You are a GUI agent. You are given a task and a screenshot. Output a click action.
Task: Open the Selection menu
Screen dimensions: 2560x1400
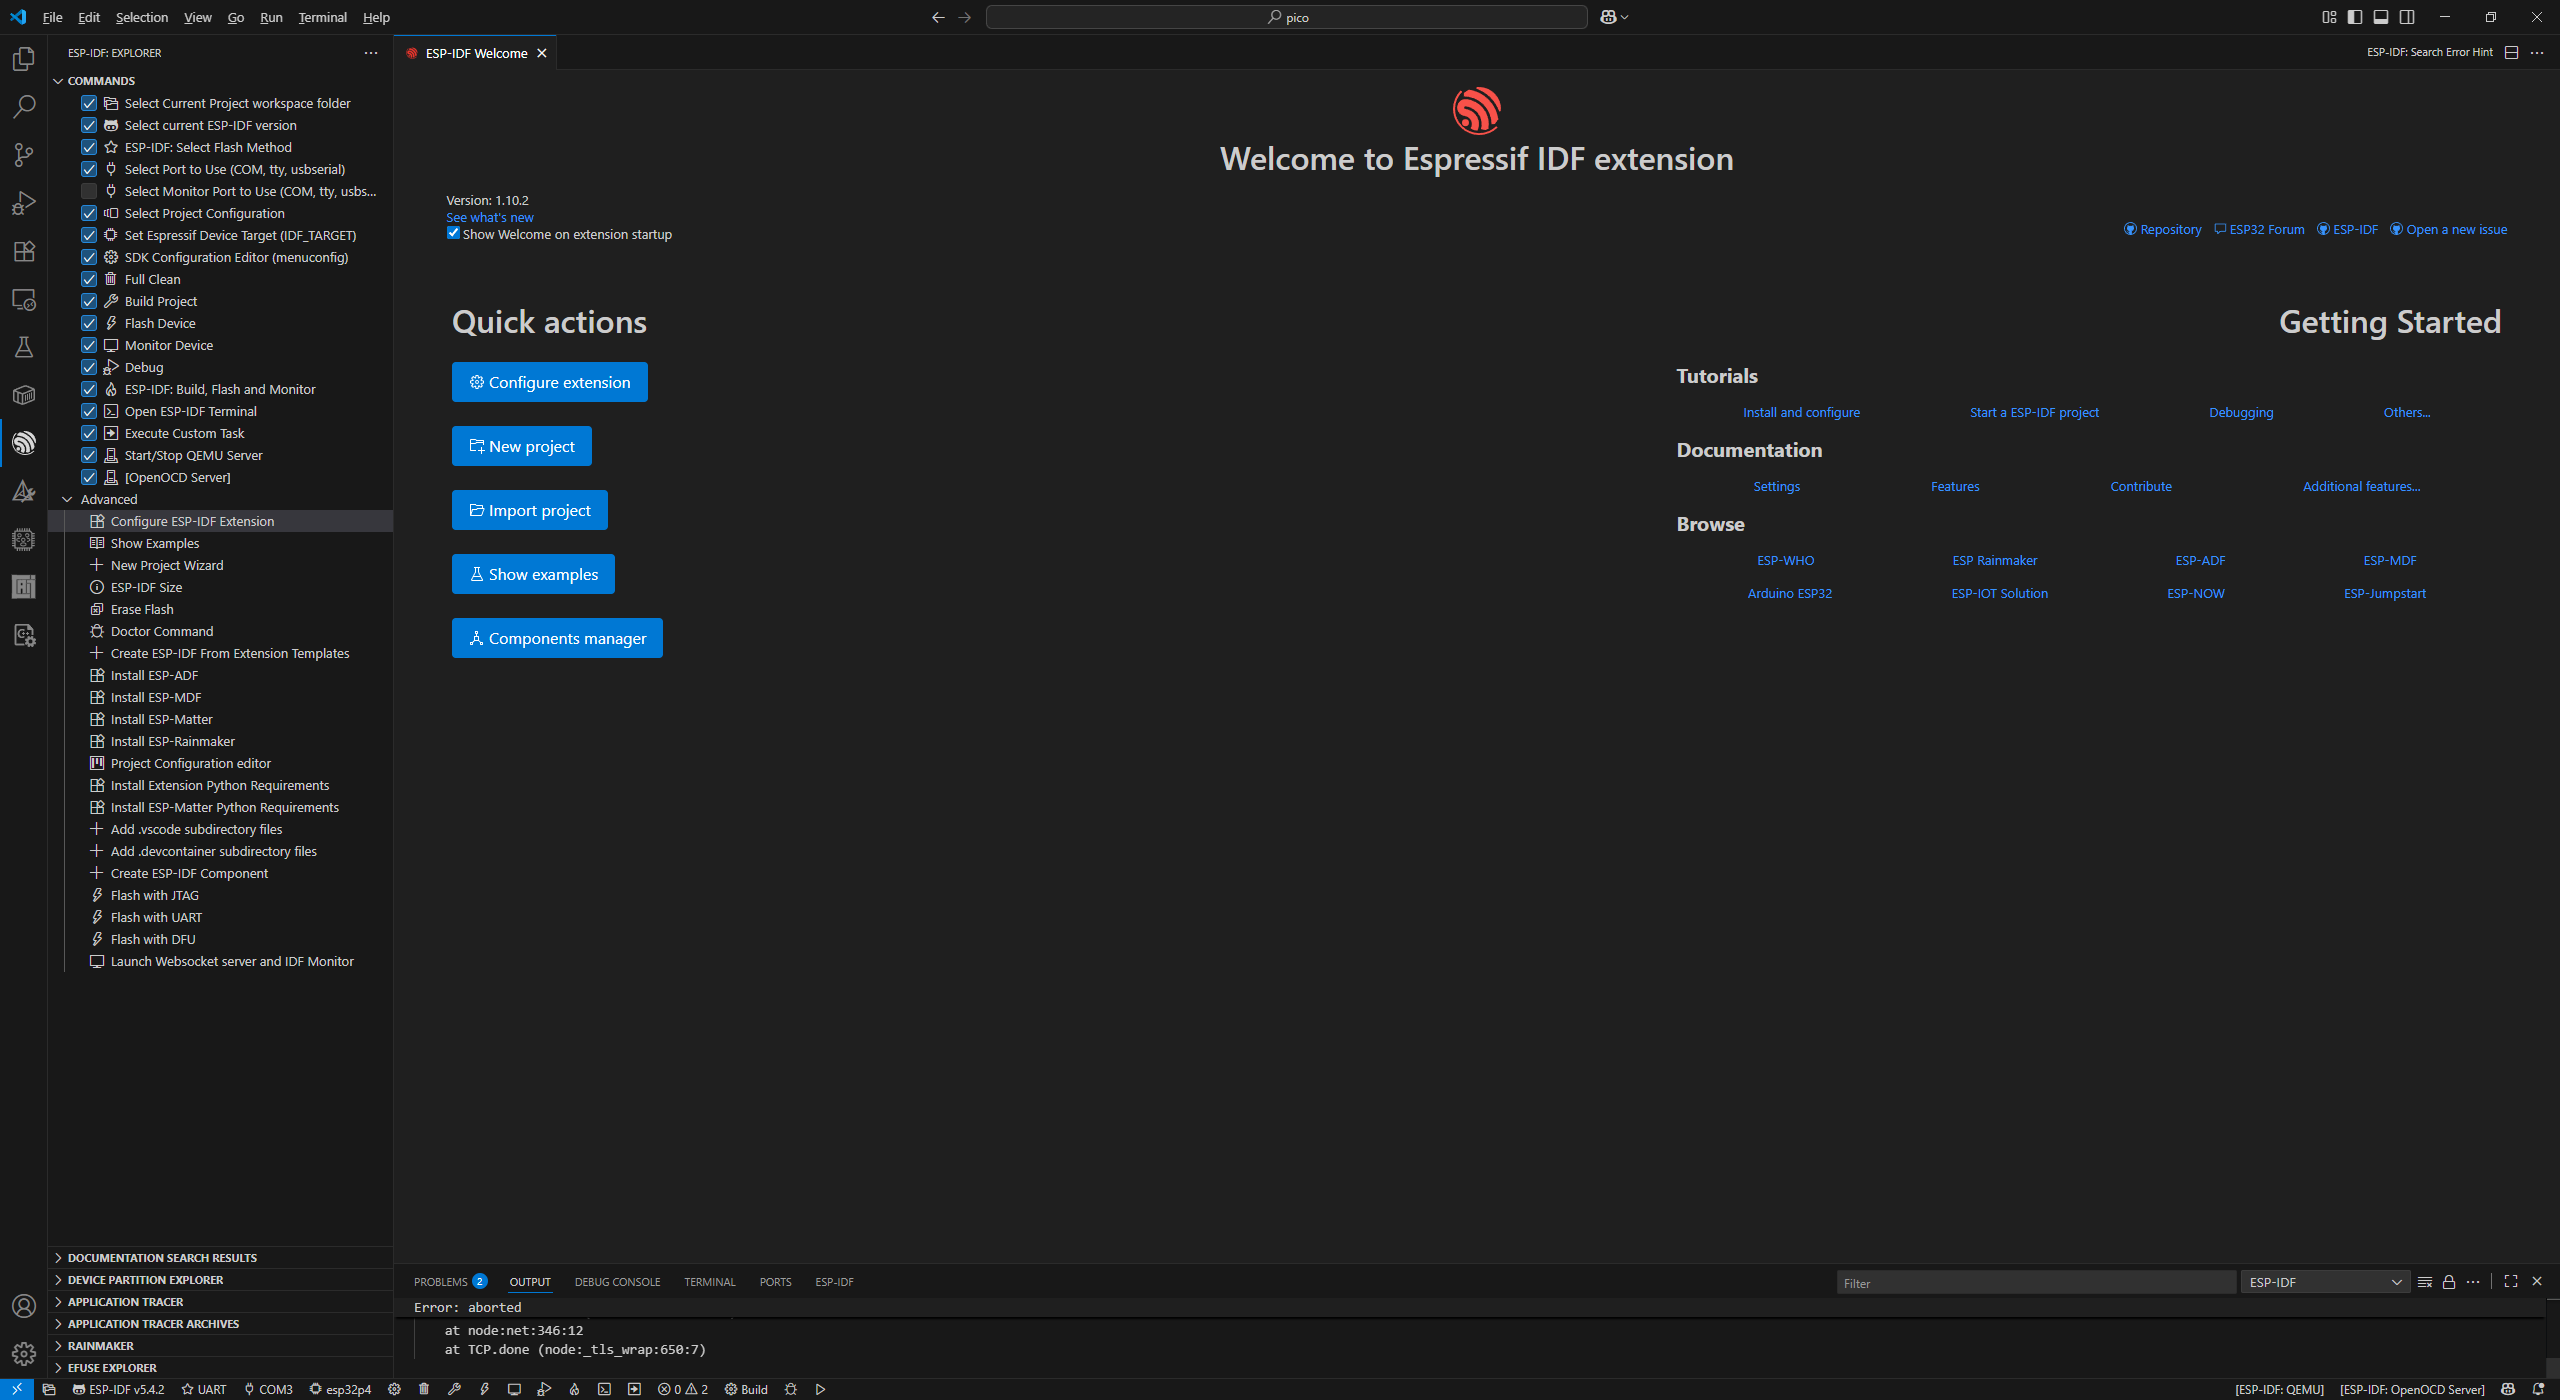coord(141,17)
